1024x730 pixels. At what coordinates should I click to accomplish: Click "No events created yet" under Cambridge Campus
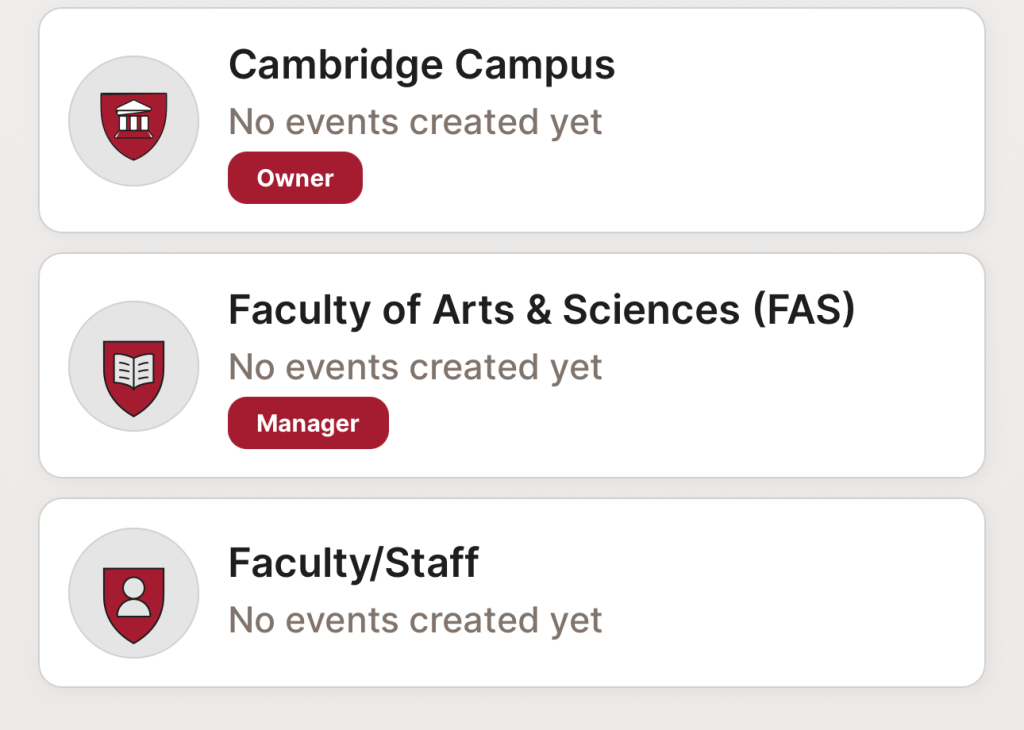point(415,122)
